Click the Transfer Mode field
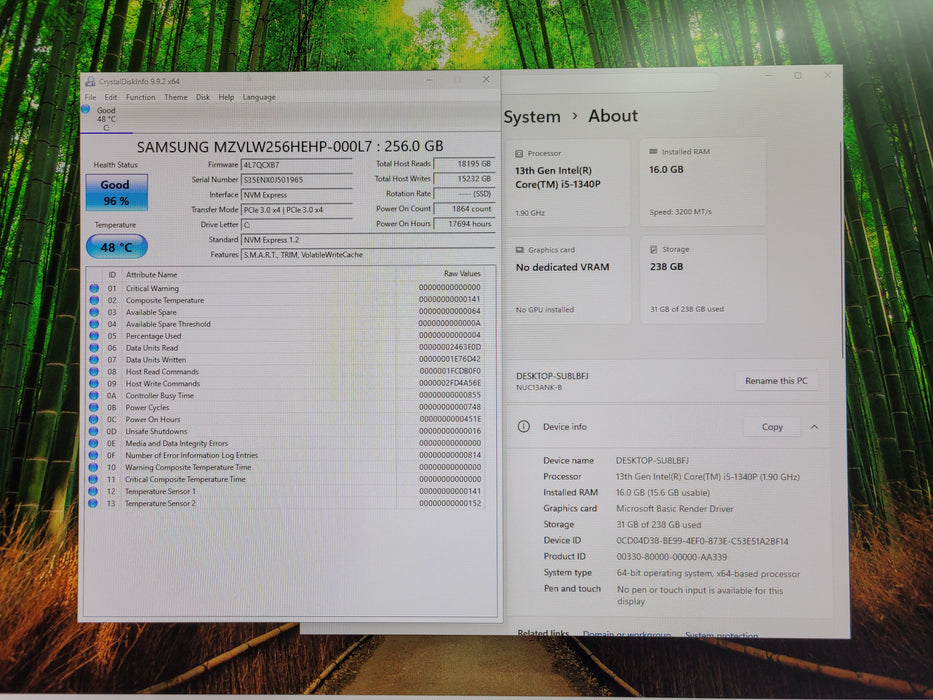This screenshot has width=933, height=700. point(296,210)
